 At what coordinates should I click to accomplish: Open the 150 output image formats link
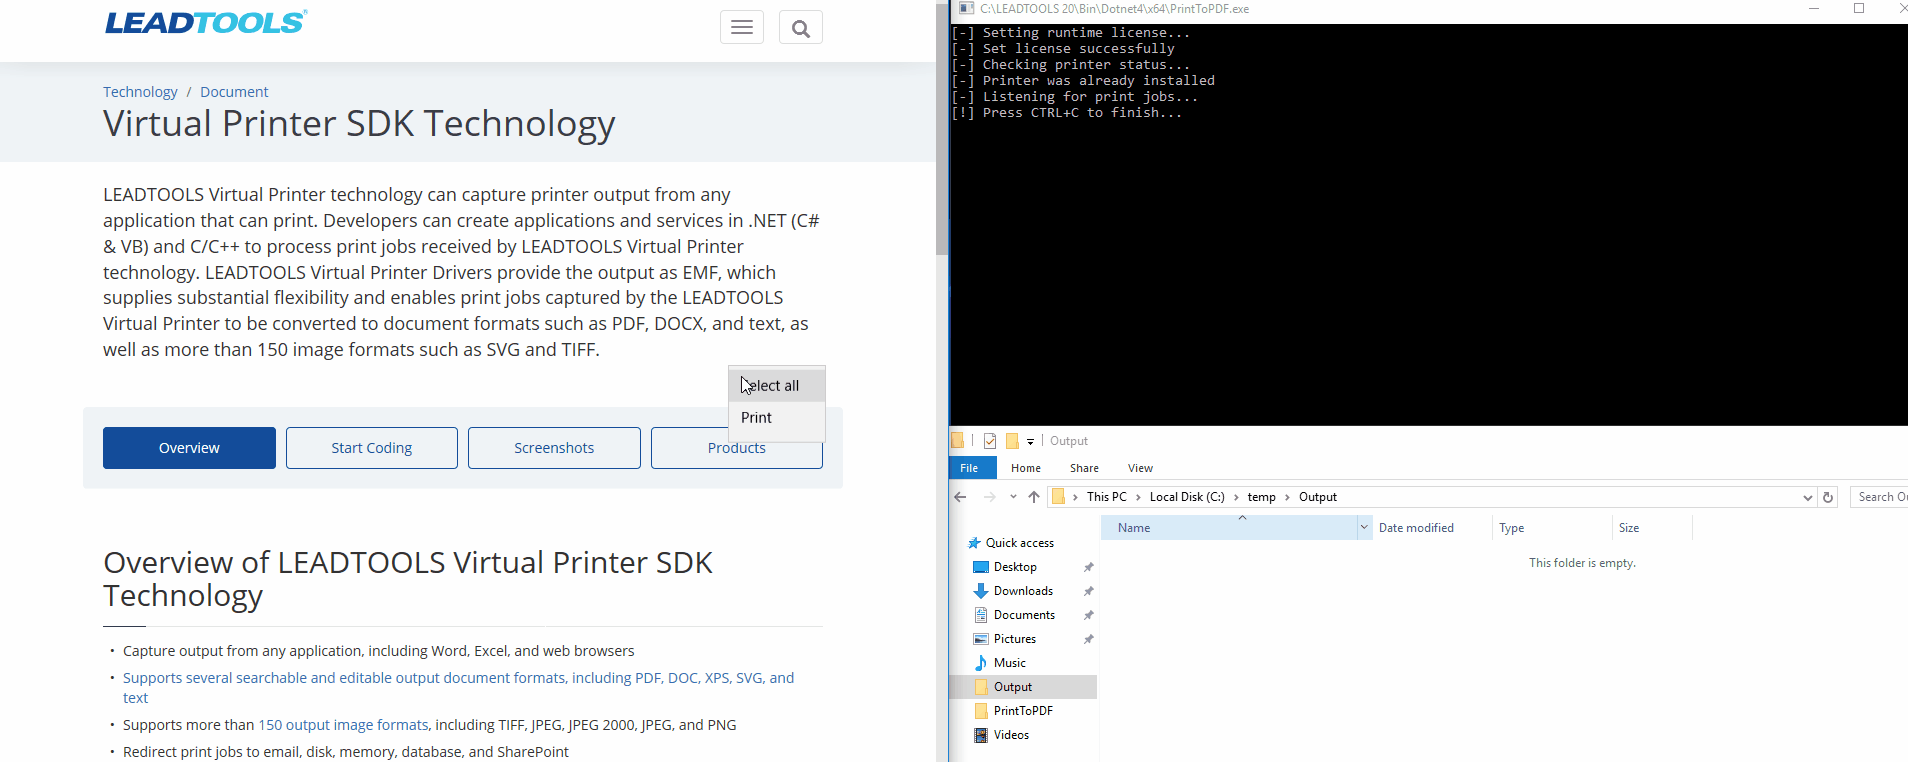point(343,725)
